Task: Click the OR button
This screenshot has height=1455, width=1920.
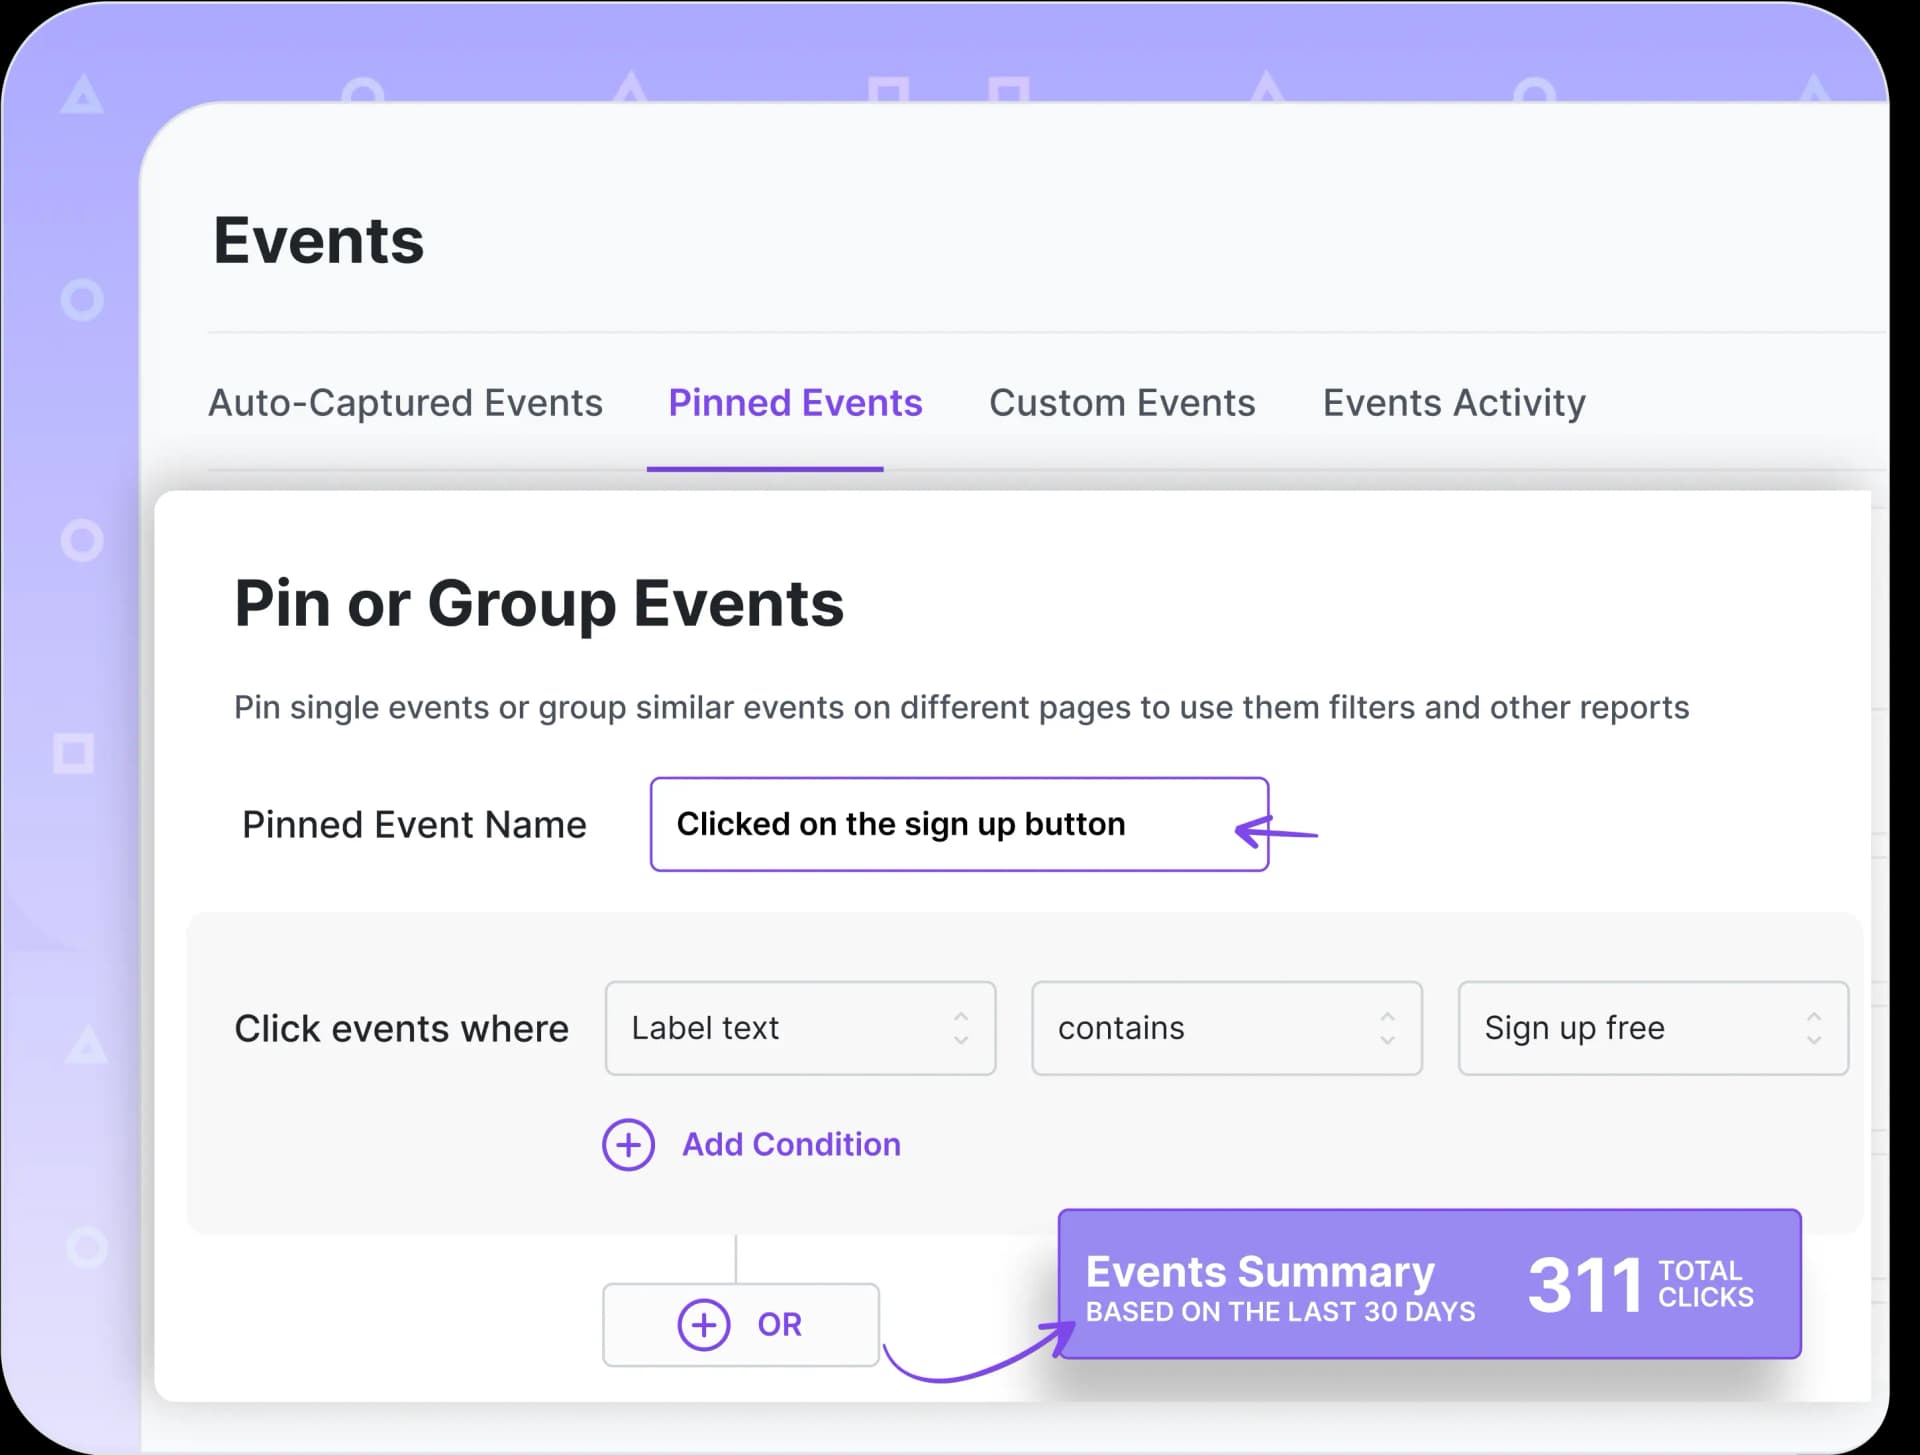Action: 740,1324
